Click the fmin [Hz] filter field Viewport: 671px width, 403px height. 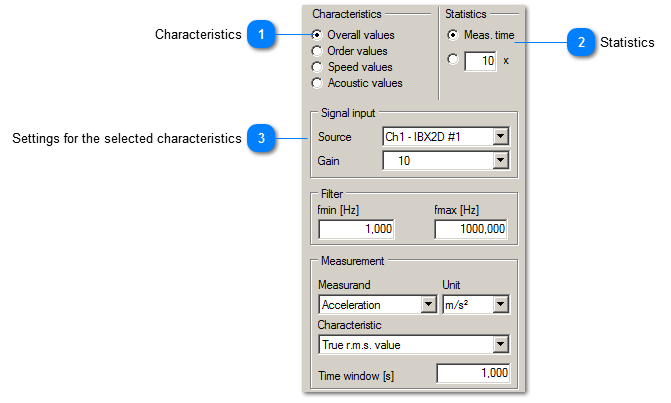point(356,229)
